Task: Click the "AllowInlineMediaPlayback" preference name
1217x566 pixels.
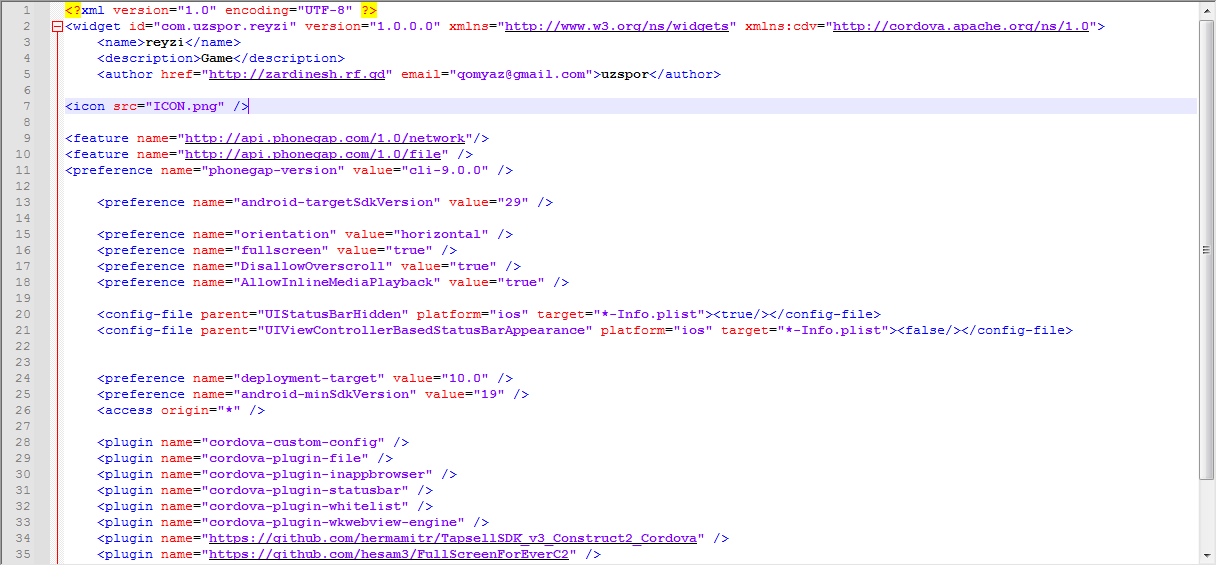Action: click(x=337, y=282)
